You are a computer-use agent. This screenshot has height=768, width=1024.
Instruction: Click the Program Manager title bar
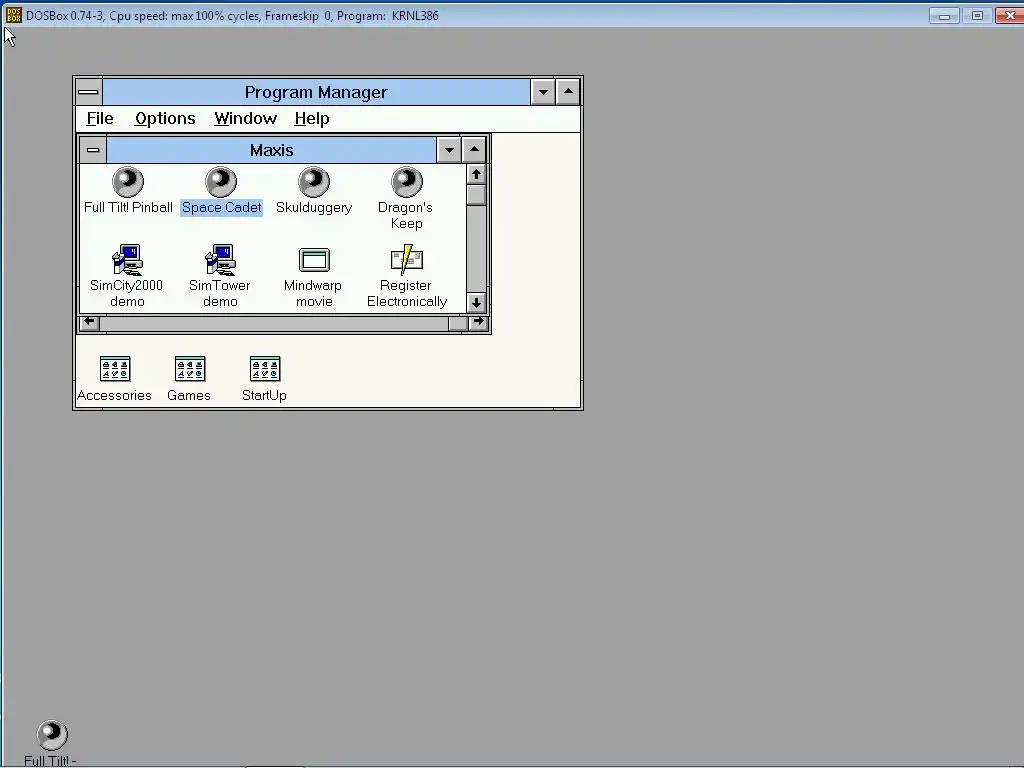pos(316,92)
